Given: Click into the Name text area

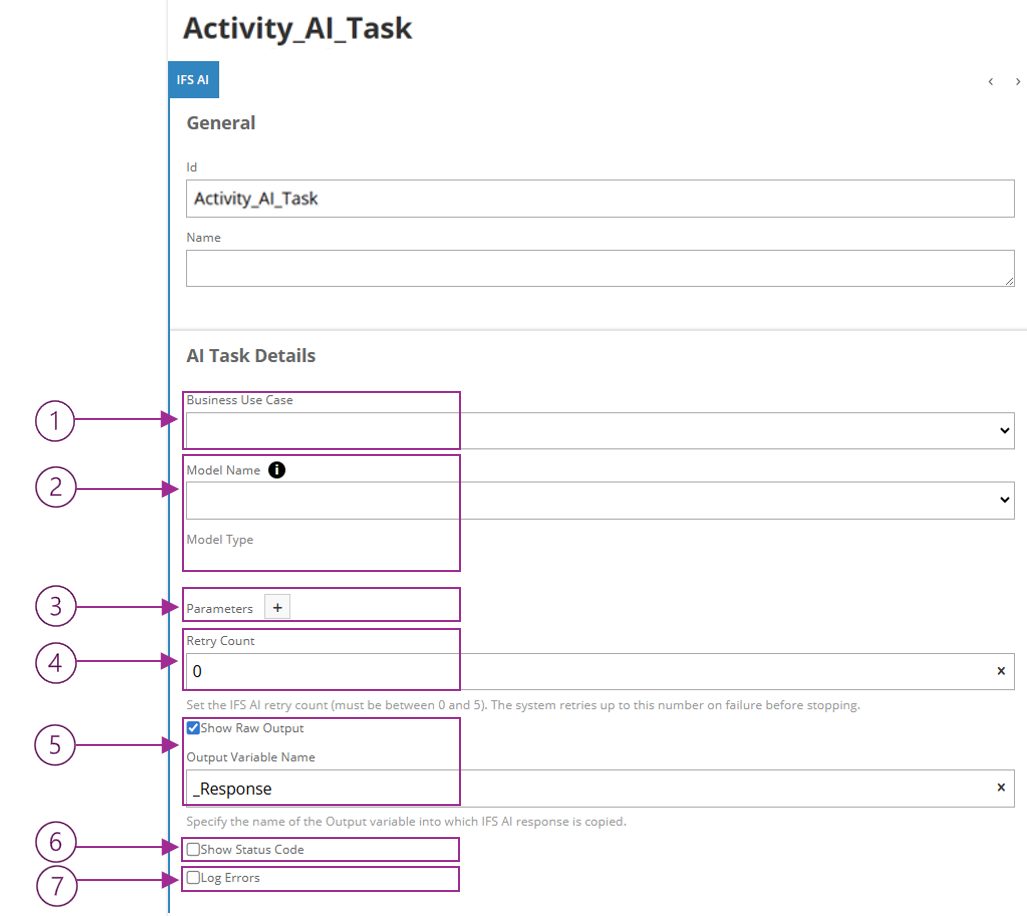Looking at the screenshot, I should pyautogui.click(x=600, y=268).
